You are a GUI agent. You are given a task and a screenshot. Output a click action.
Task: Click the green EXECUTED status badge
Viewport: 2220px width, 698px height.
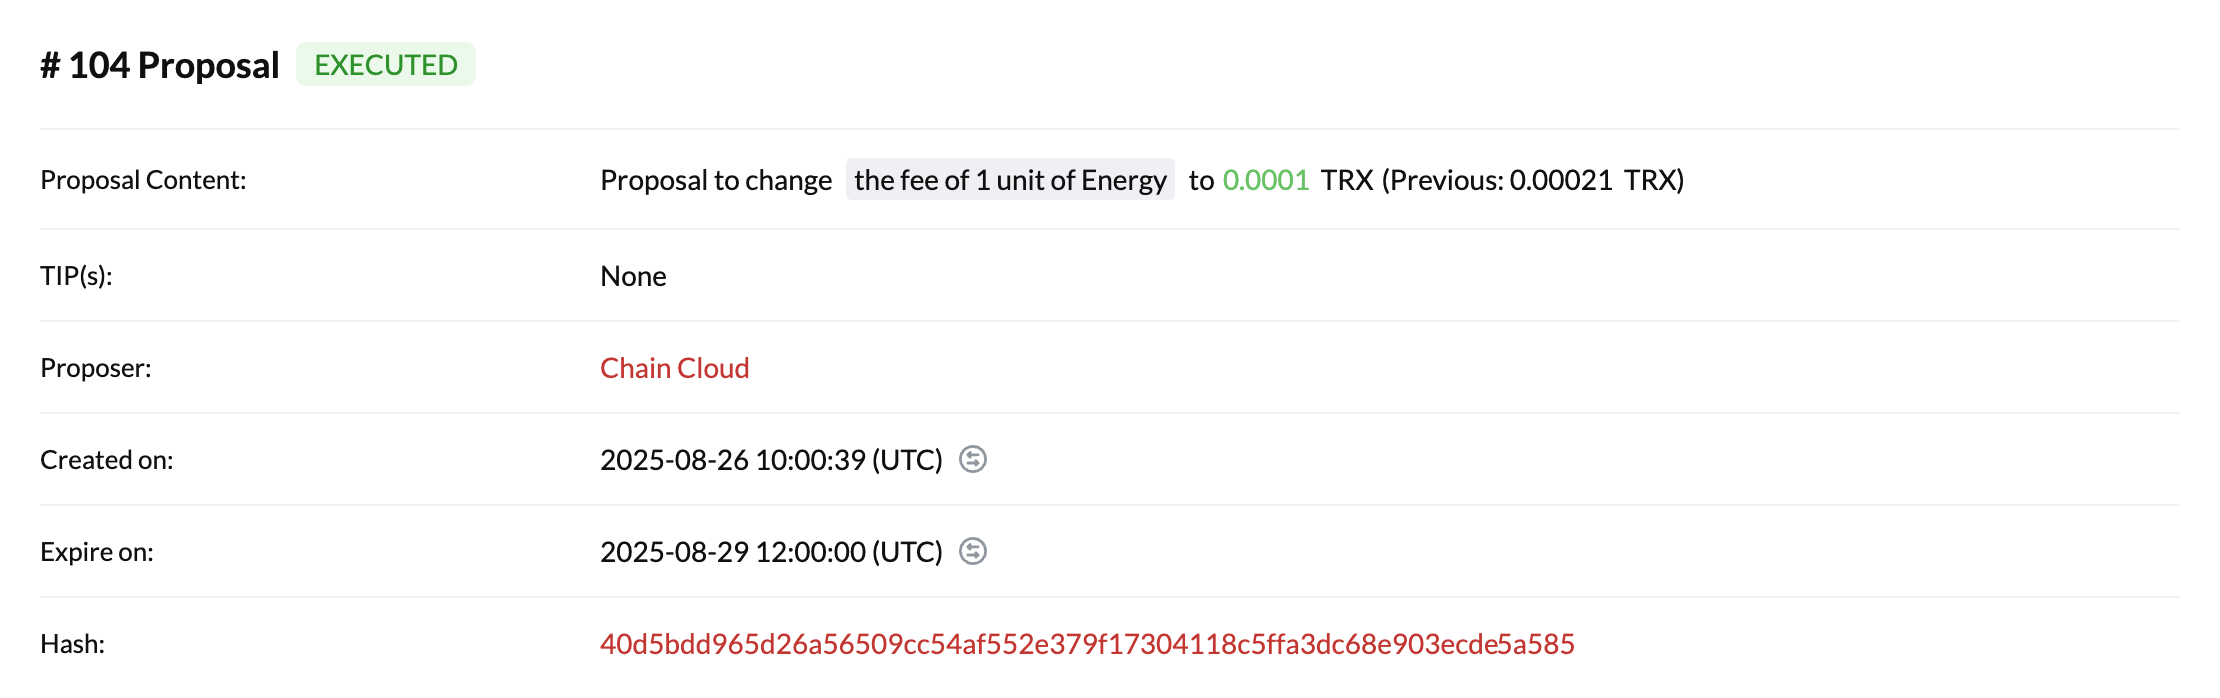[386, 64]
